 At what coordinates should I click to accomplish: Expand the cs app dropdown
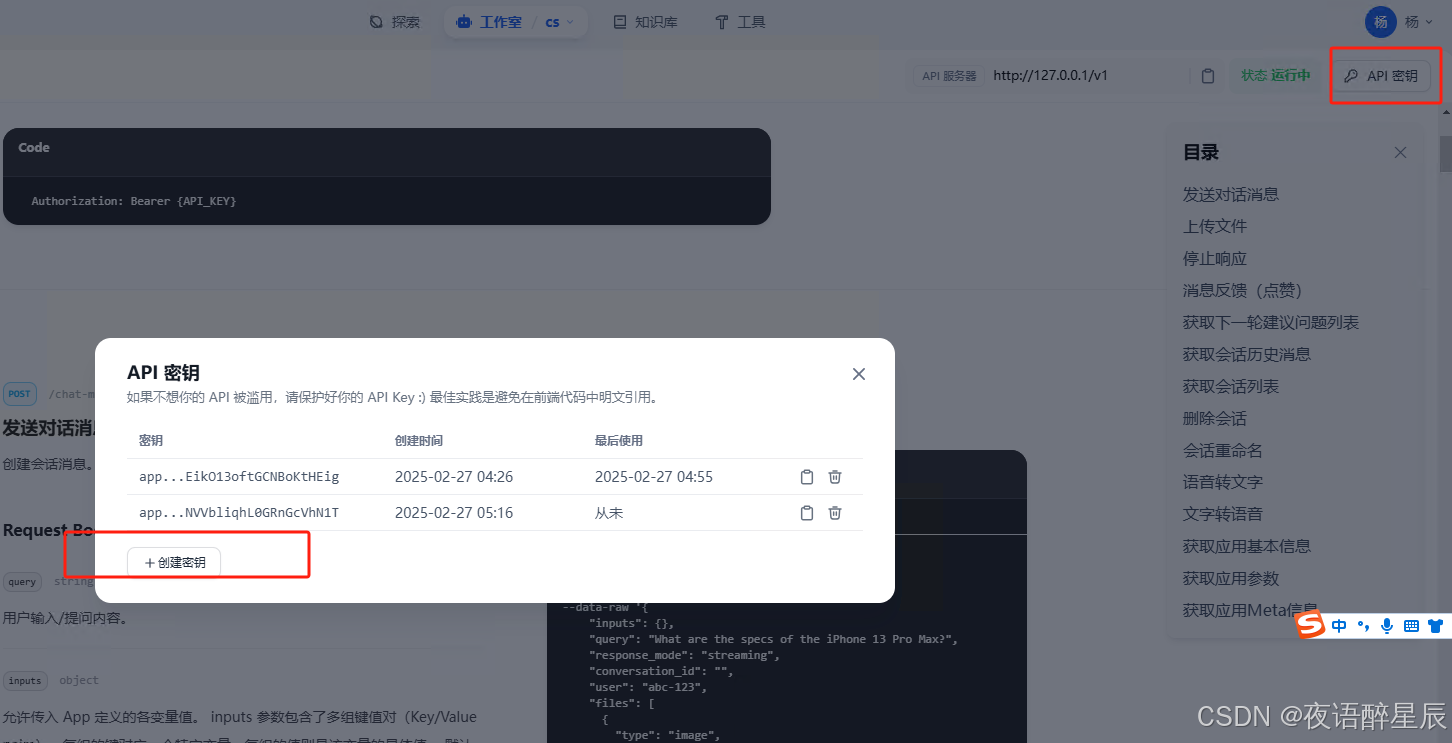pos(557,21)
